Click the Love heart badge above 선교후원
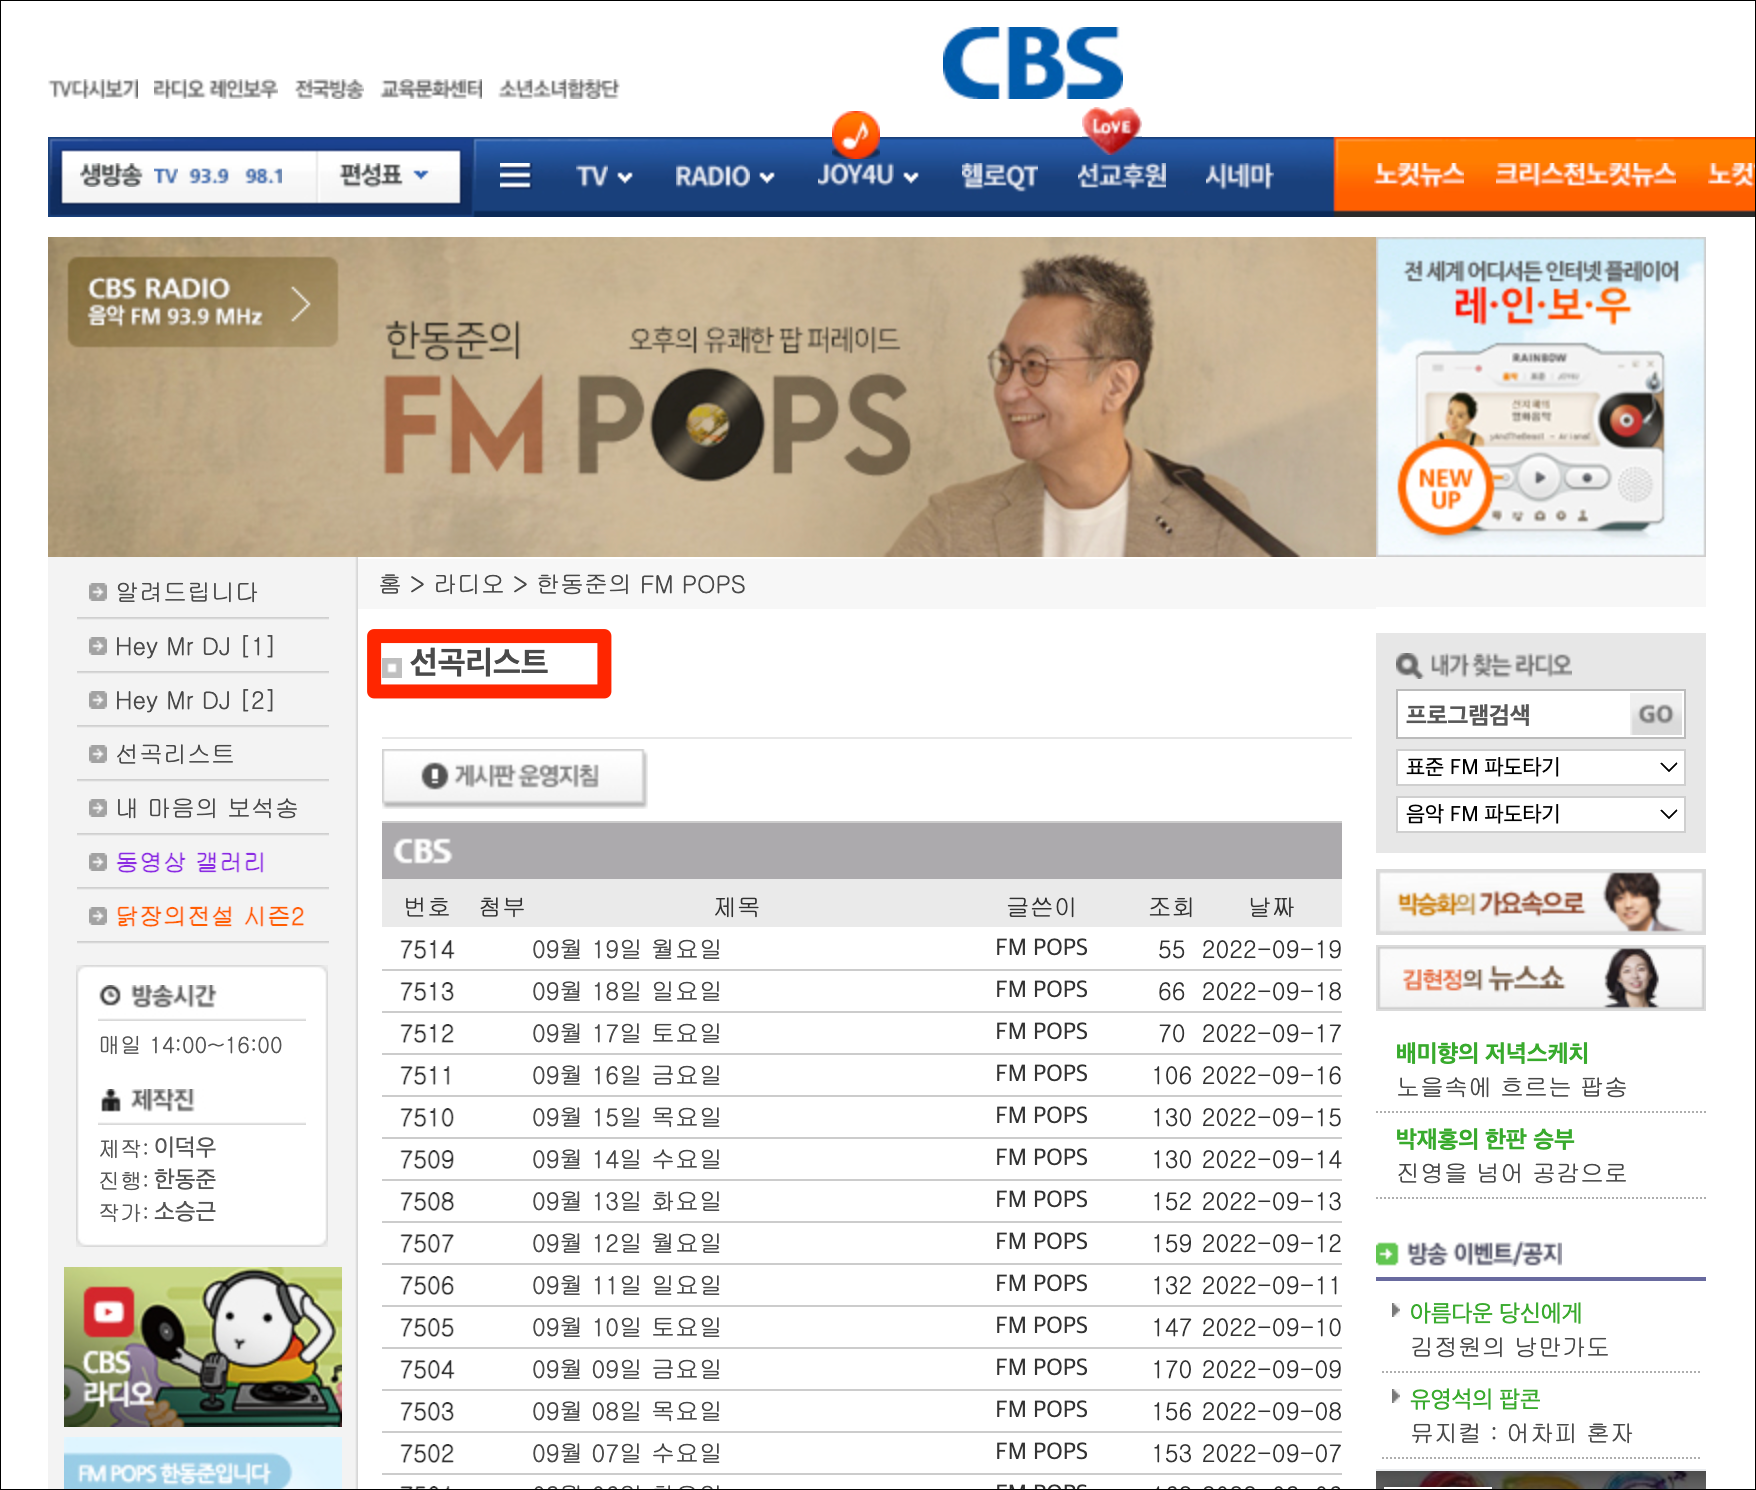 (1111, 128)
